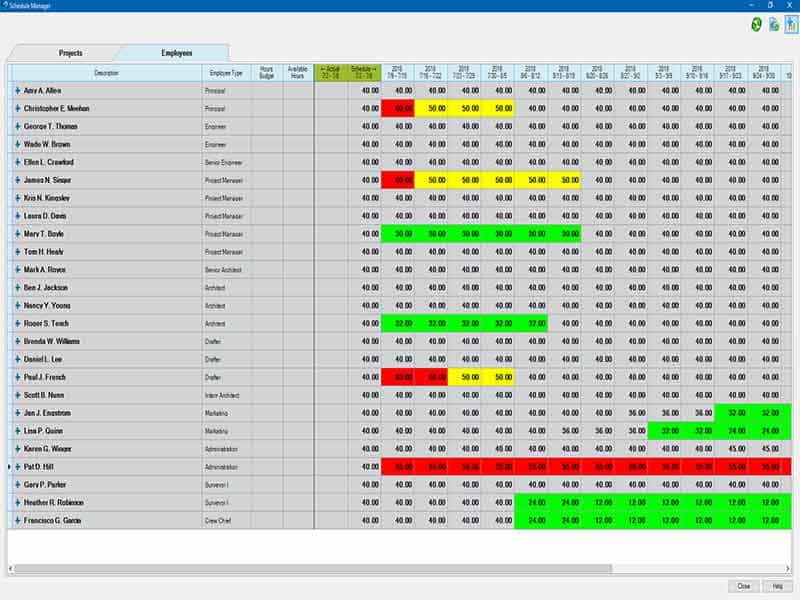Click the first green 24.00 in Heather R. Robinson row
Image resolution: width=800 pixels, height=600 pixels.
(x=531, y=503)
